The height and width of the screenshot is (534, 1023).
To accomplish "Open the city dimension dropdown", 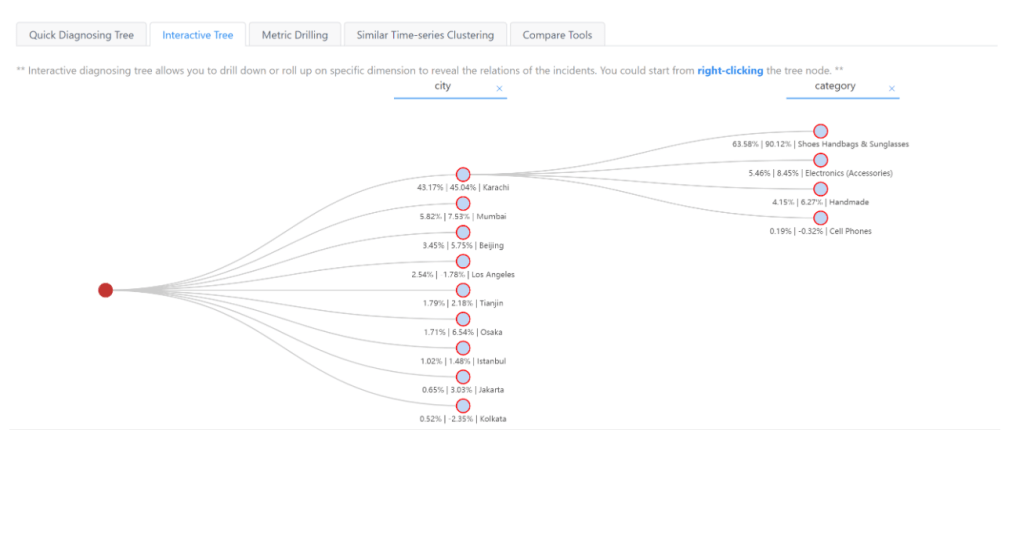I will point(443,87).
